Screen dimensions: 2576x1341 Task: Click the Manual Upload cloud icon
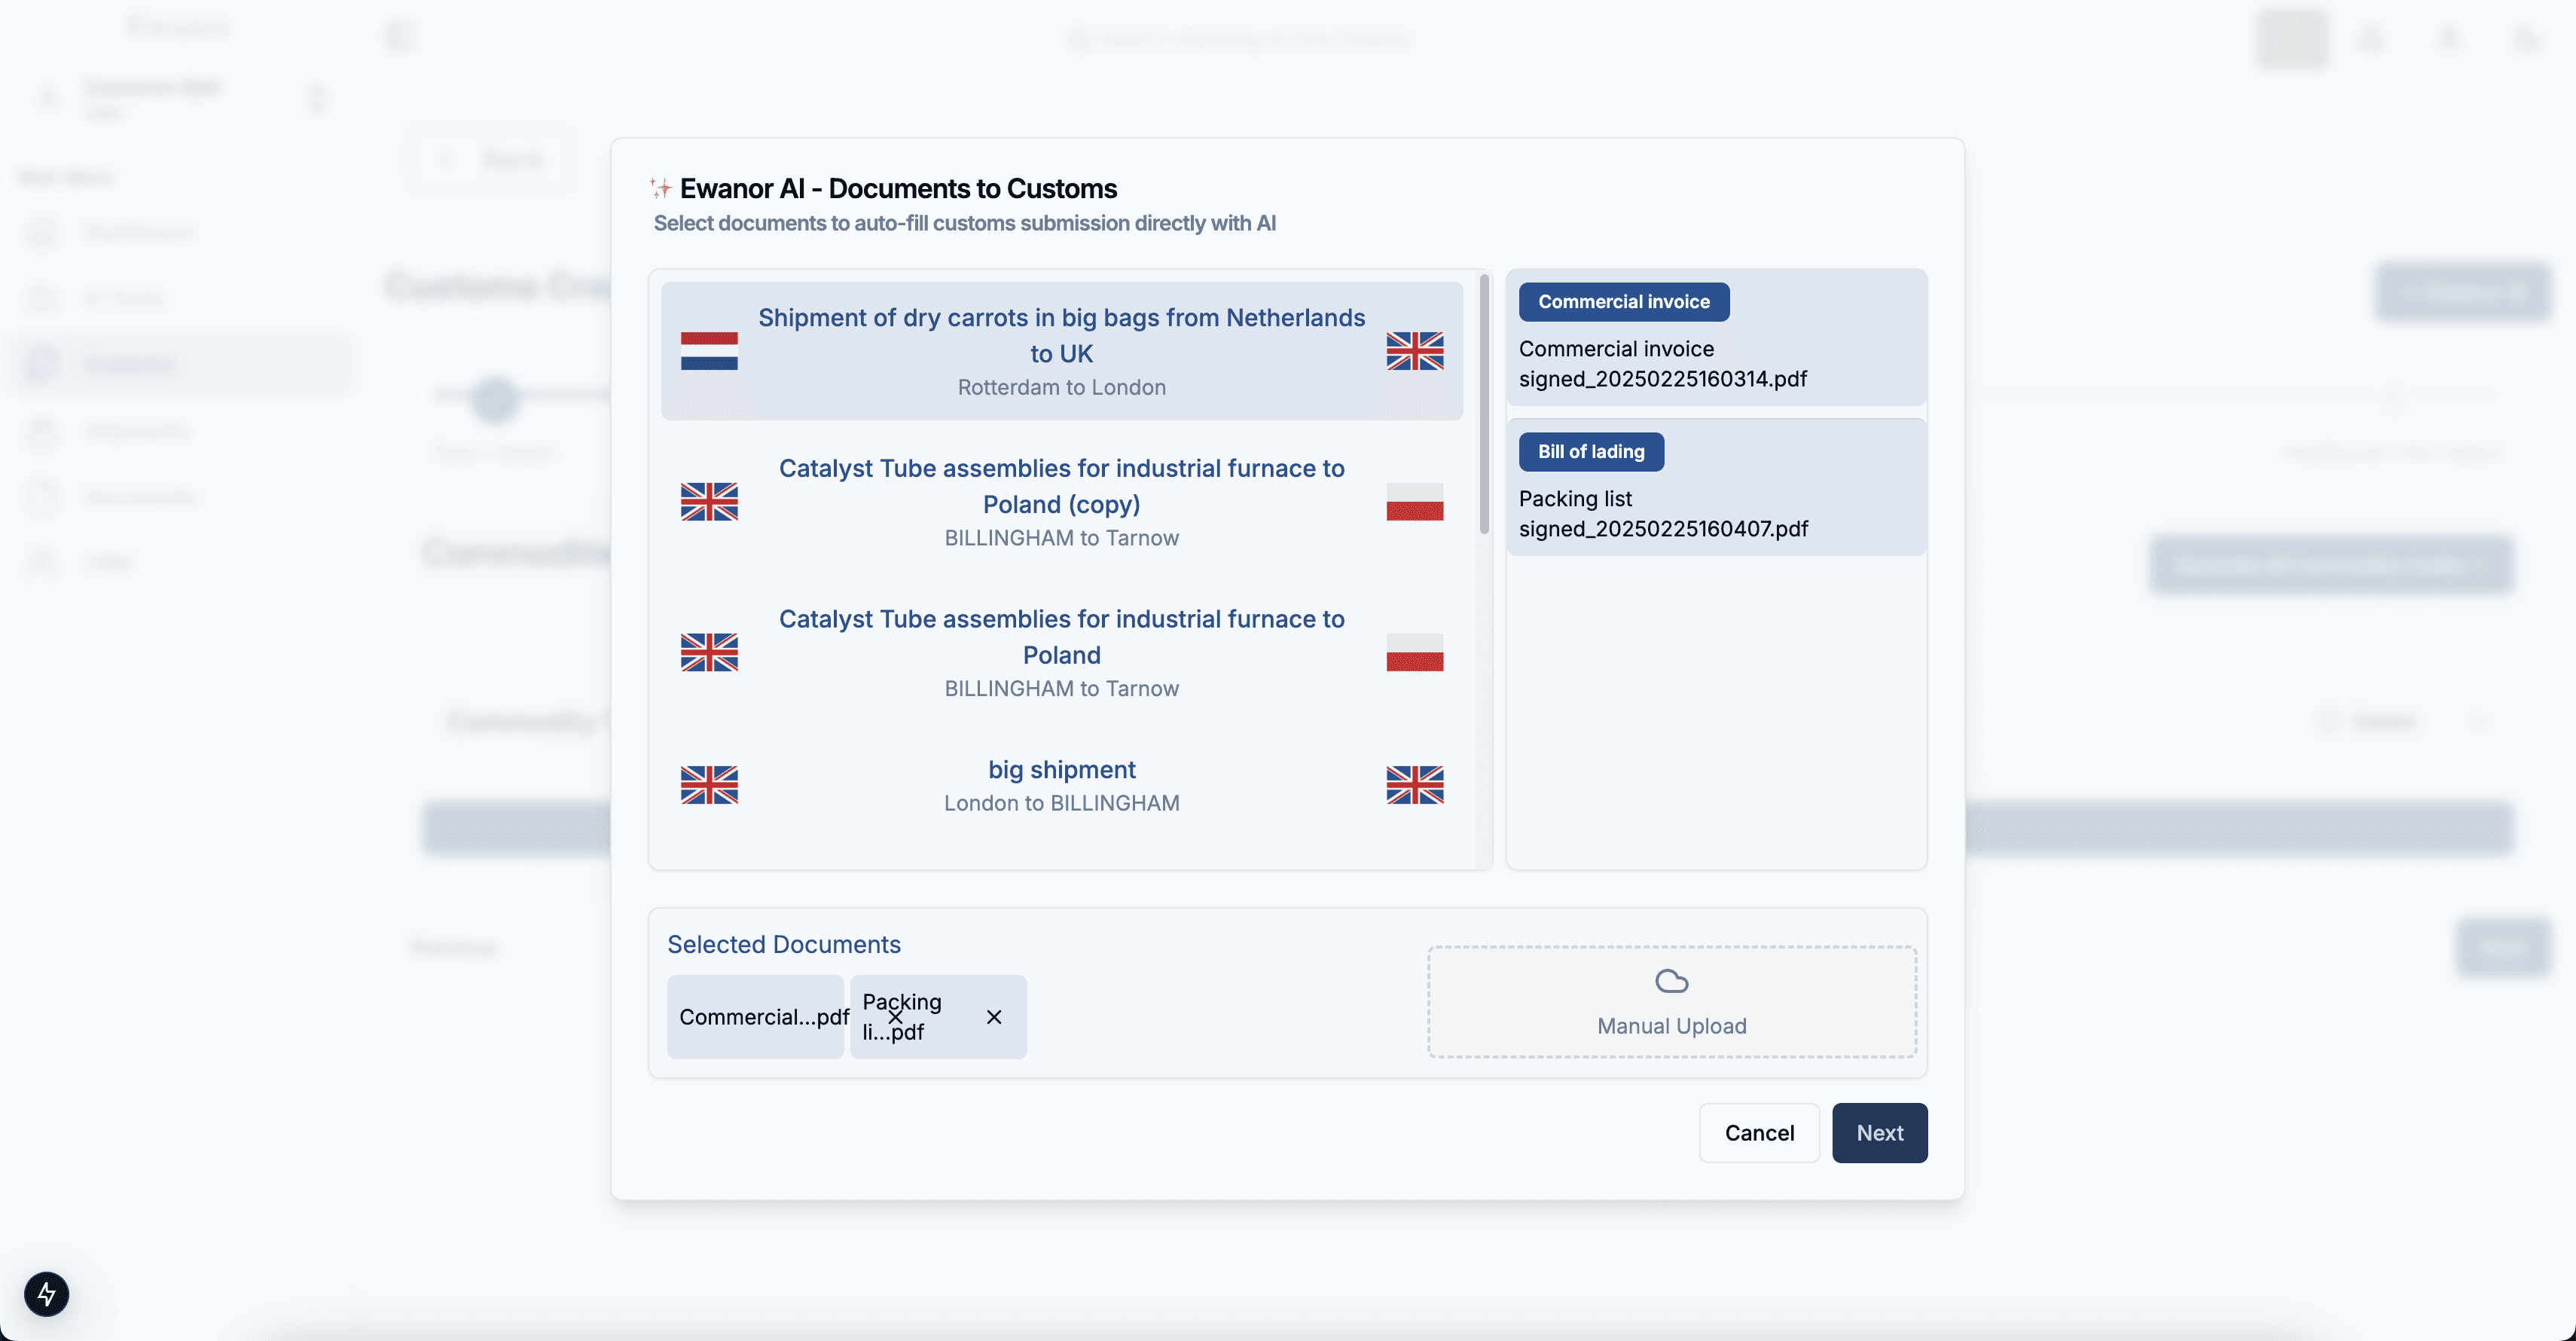coord(1671,981)
